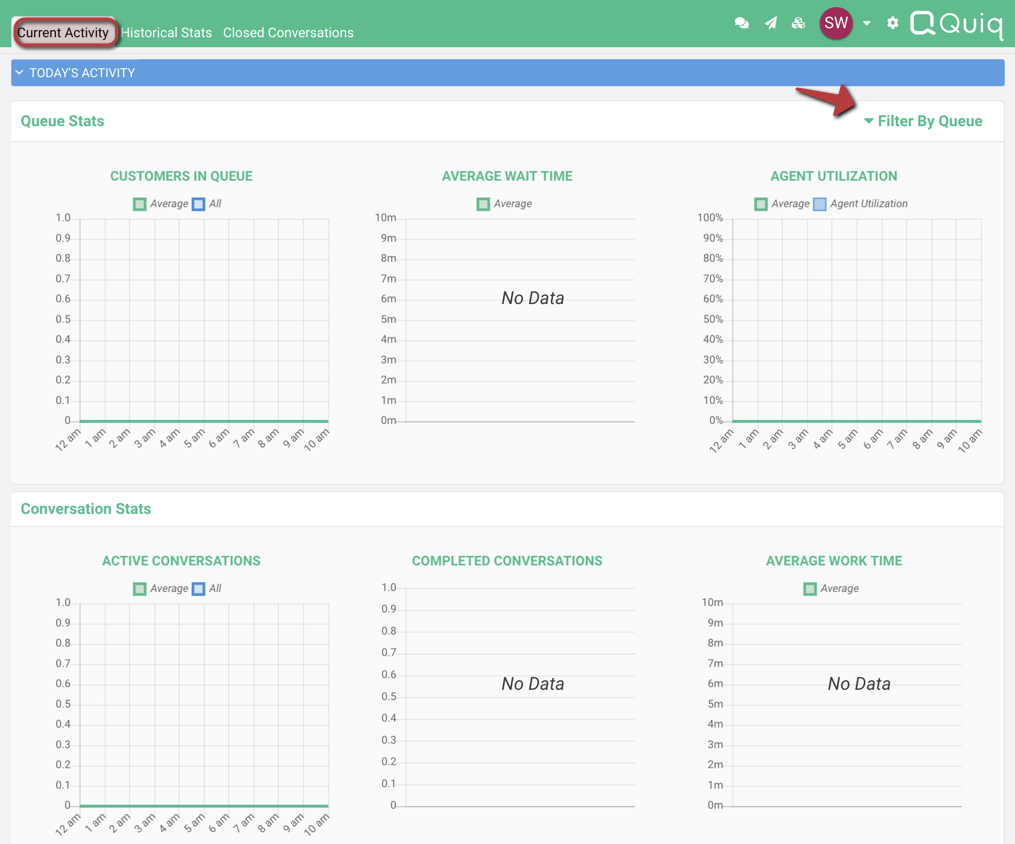Open the account caret beside SW avatar
This screenshot has height=844, width=1015.
tap(867, 23)
